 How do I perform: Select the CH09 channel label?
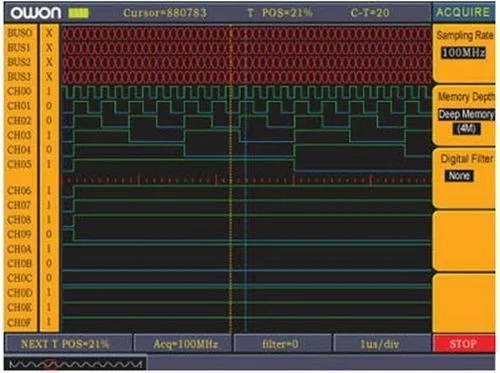point(19,234)
